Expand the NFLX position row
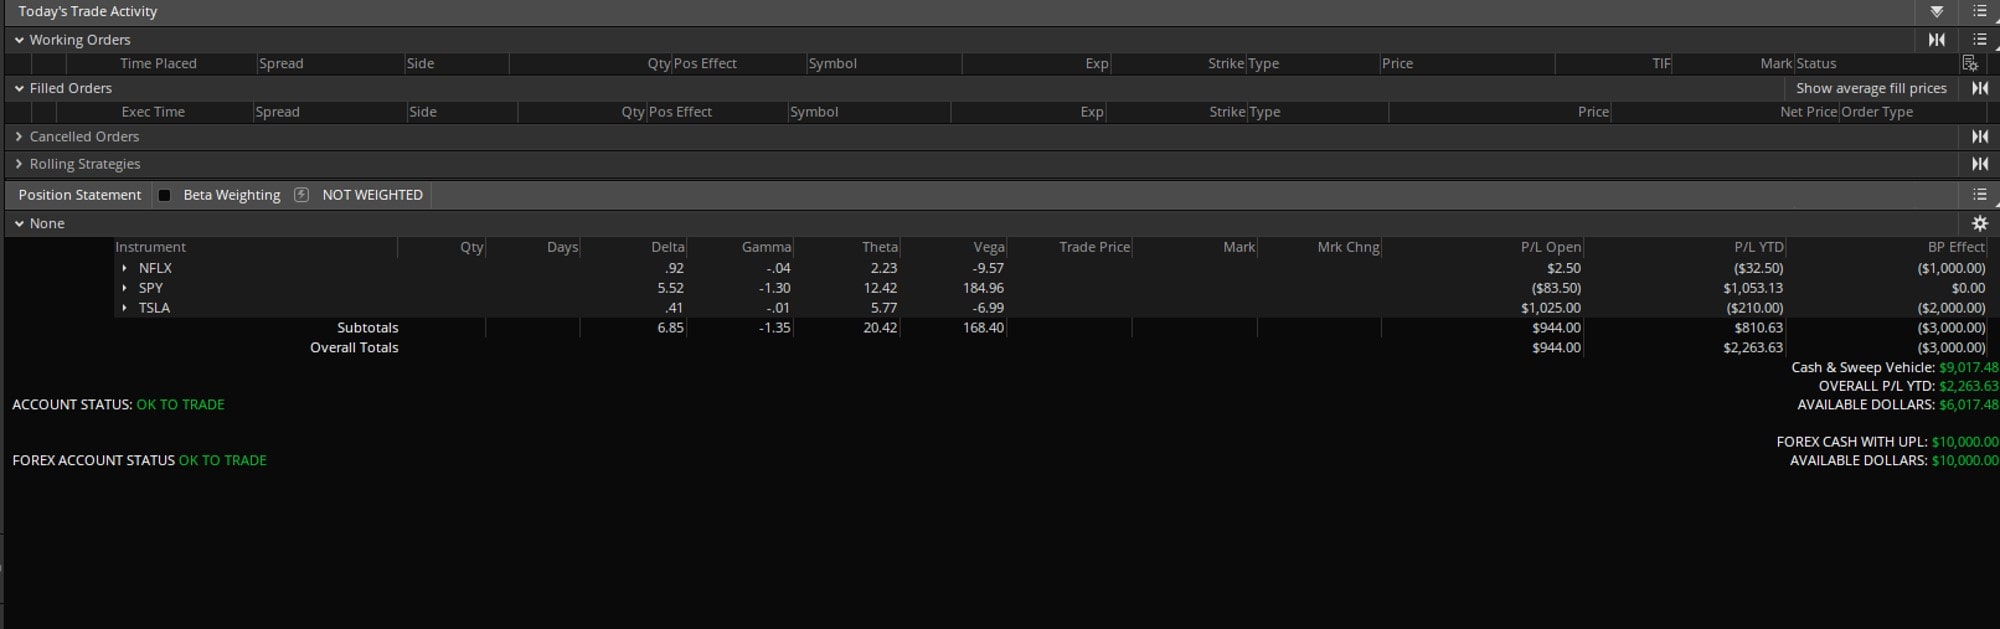2000x629 pixels. (x=124, y=268)
